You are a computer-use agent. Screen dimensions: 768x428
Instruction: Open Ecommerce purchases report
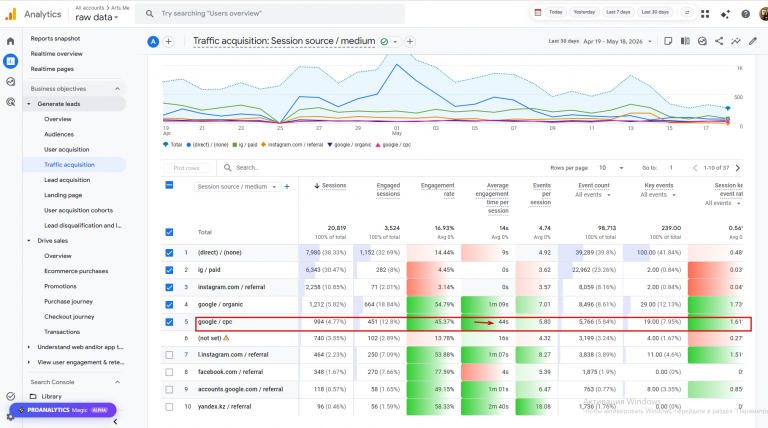[x=76, y=271]
